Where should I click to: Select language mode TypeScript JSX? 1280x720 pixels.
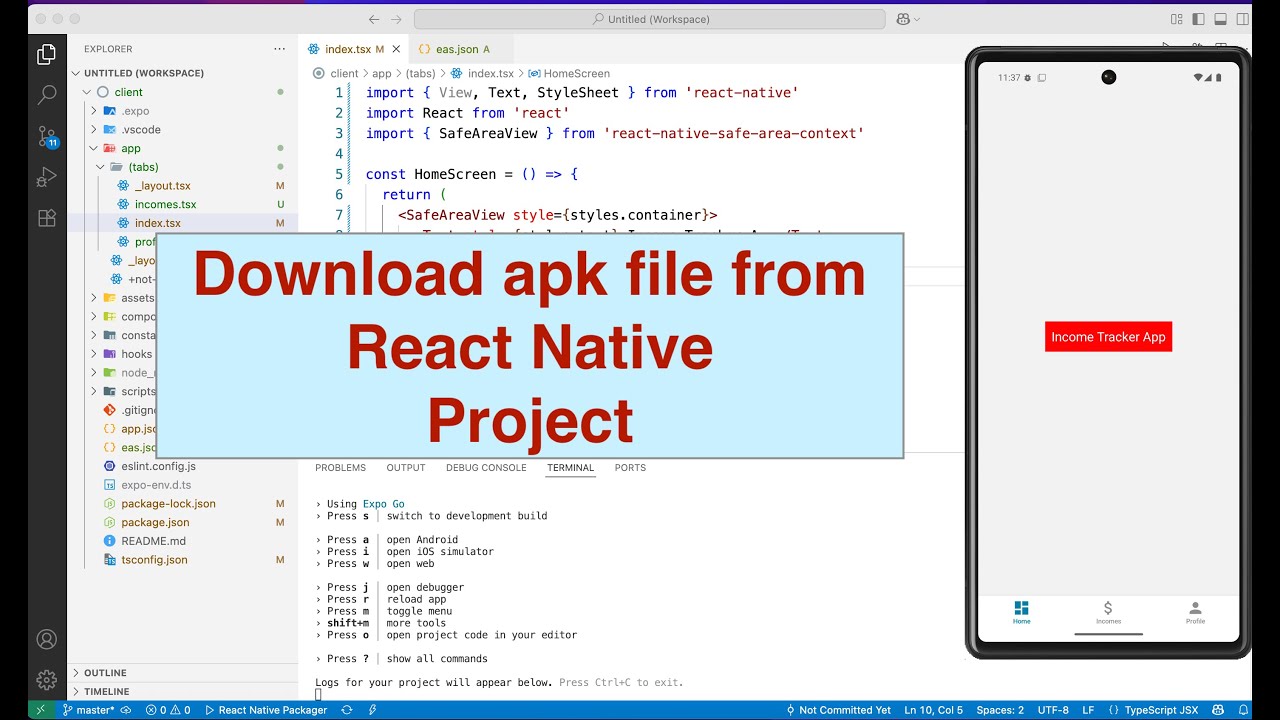point(1154,710)
